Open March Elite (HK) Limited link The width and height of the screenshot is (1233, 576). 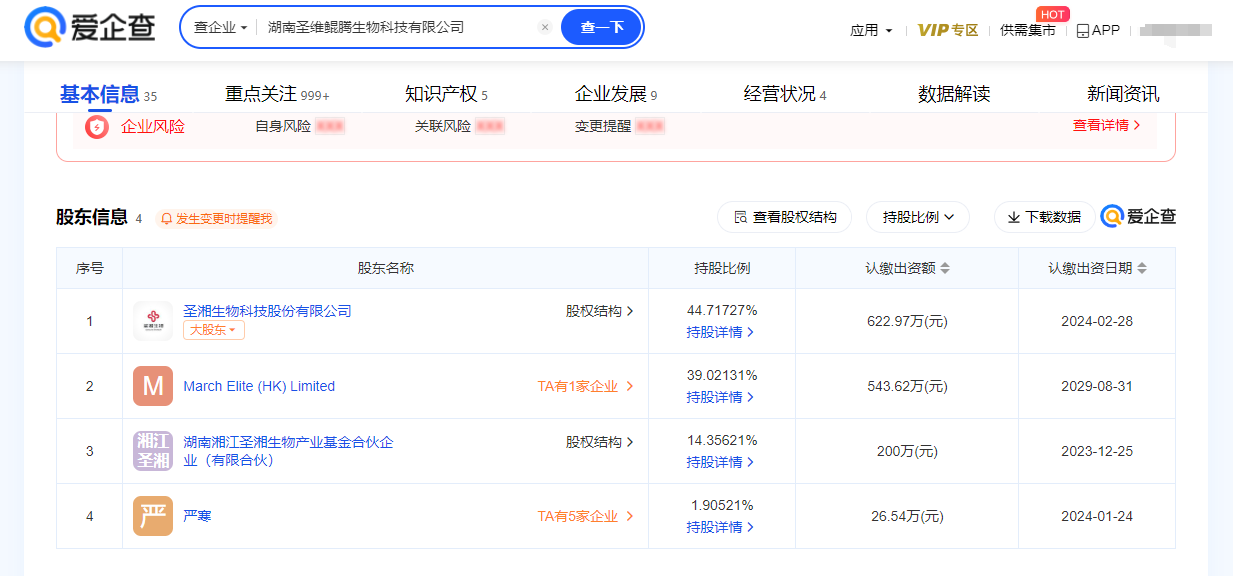pyautogui.click(x=259, y=386)
